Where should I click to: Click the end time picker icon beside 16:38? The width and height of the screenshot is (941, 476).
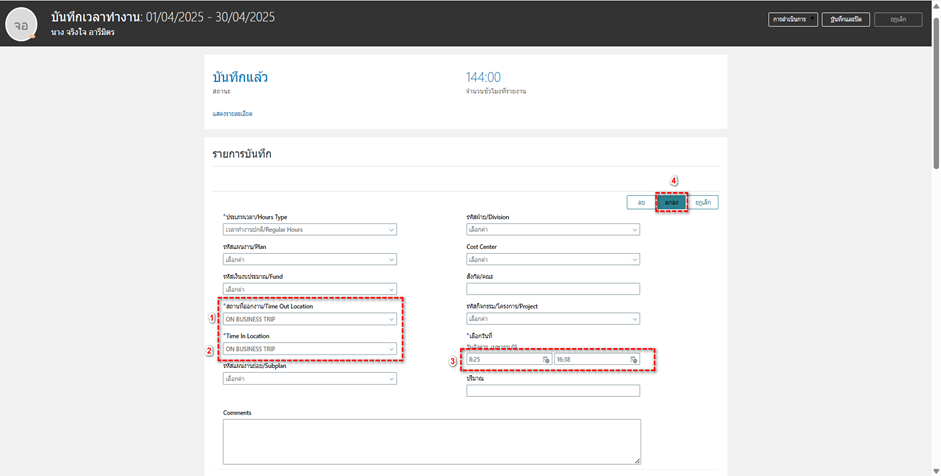click(633, 359)
